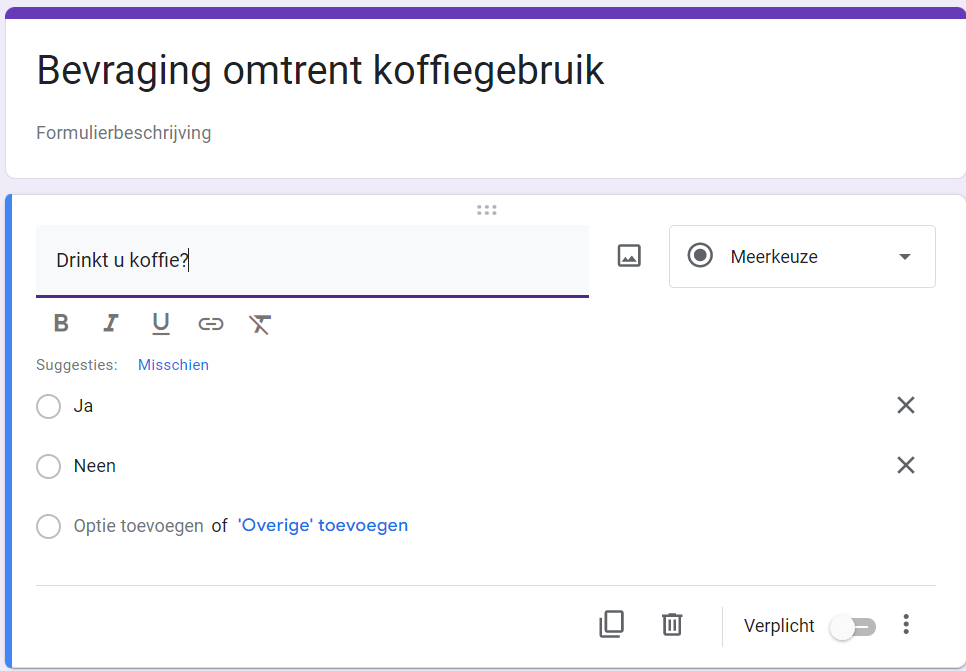Apply italic formatting to question
The width and height of the screenshot is (966, 671).
pyautogui.click(x=111, y=324)
